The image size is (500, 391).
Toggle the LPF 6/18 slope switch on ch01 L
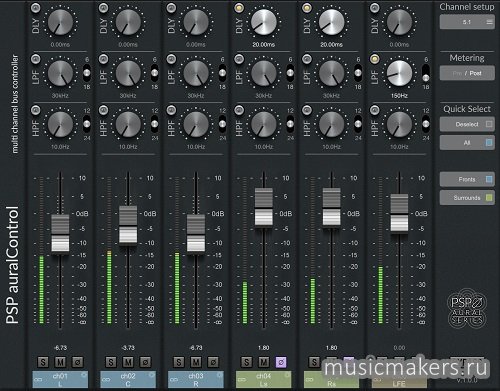pos(87,73)
